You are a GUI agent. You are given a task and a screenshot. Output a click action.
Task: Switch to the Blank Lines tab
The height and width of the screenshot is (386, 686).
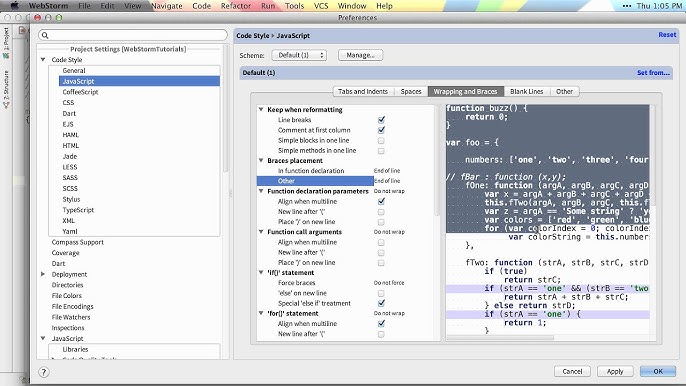click(x=526, y=91)
